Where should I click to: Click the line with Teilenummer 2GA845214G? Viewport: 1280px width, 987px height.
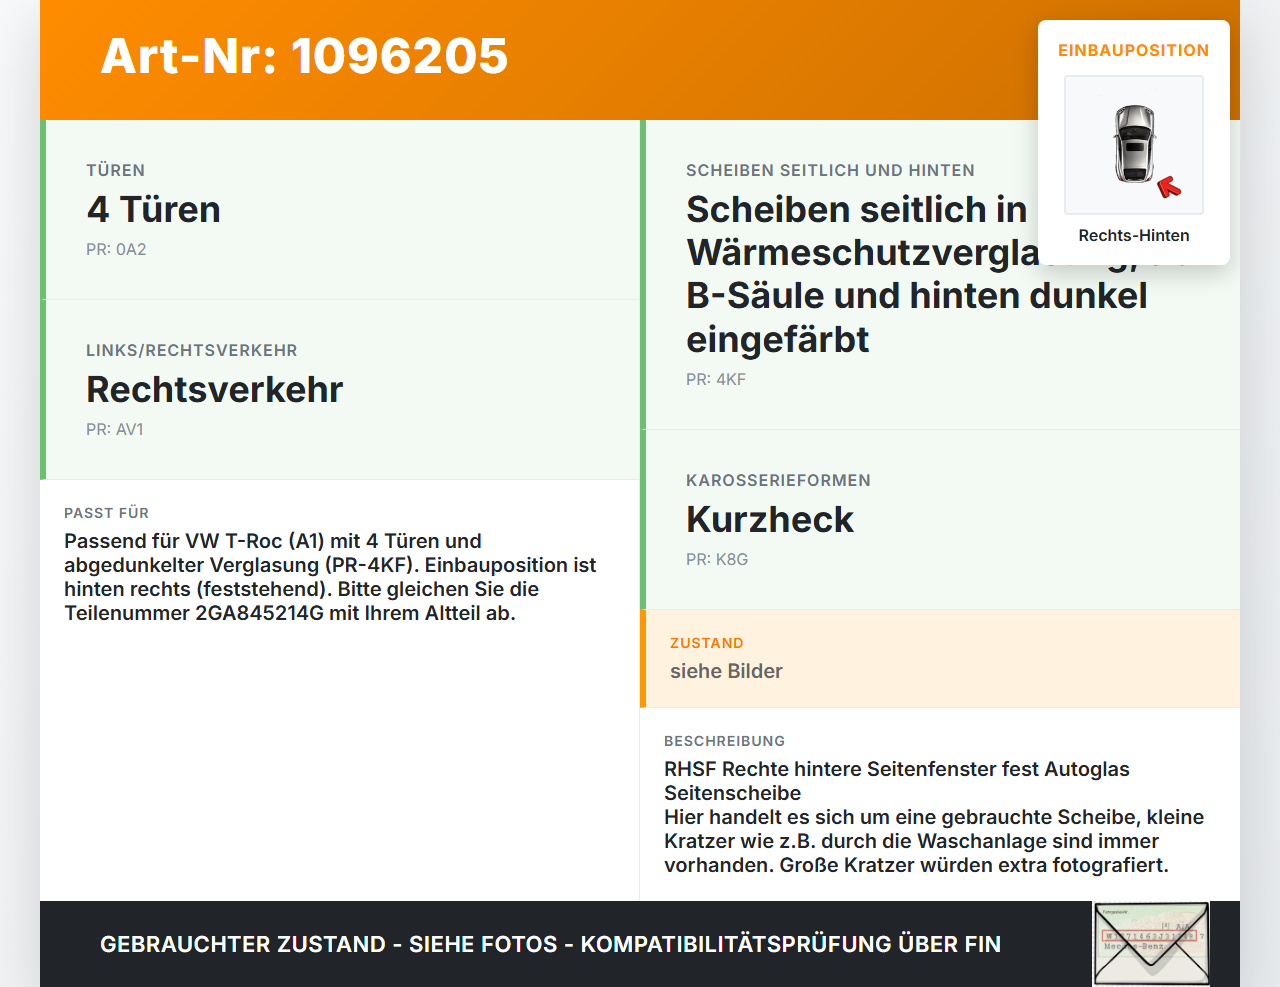click(290, 613)
